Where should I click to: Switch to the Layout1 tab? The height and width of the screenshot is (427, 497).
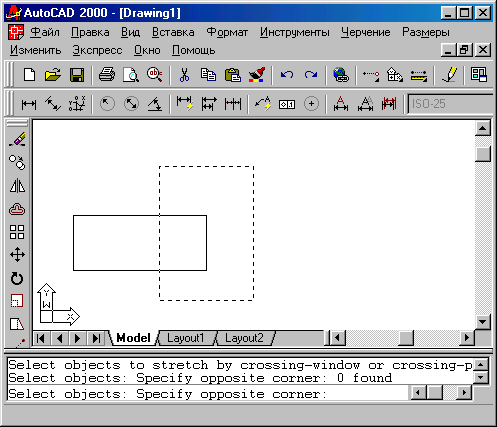(186, 338)
